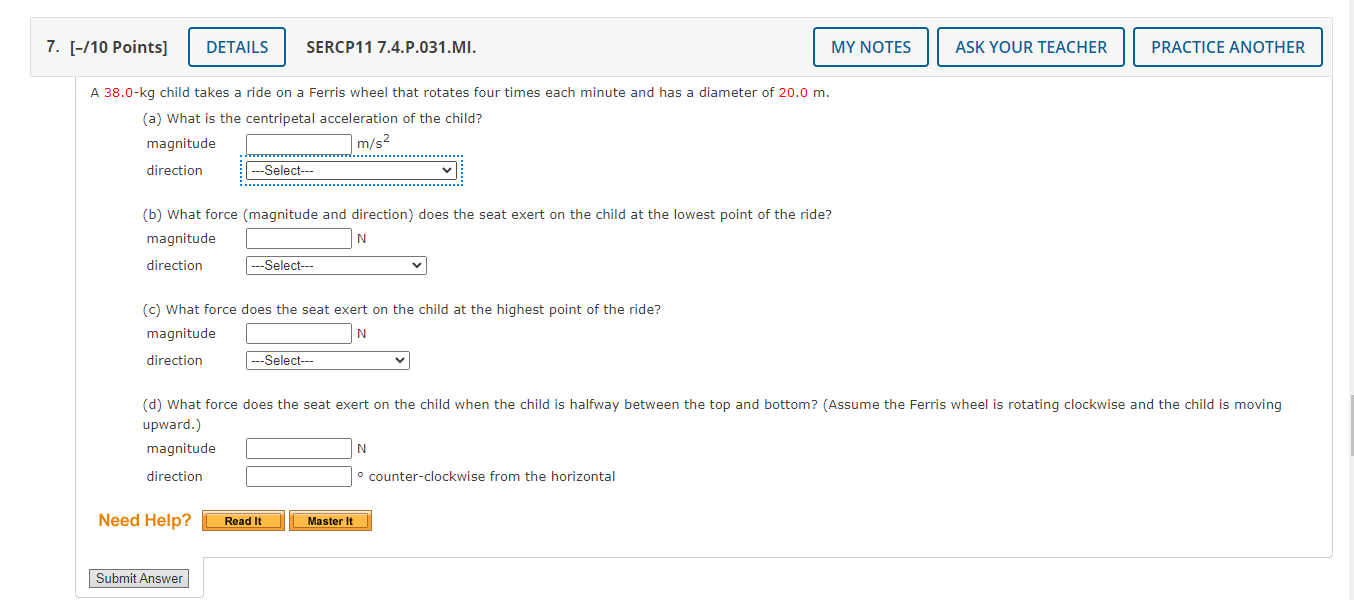Click MY NOTES button
Screen dimensions: 1354x600
[869, 46]
